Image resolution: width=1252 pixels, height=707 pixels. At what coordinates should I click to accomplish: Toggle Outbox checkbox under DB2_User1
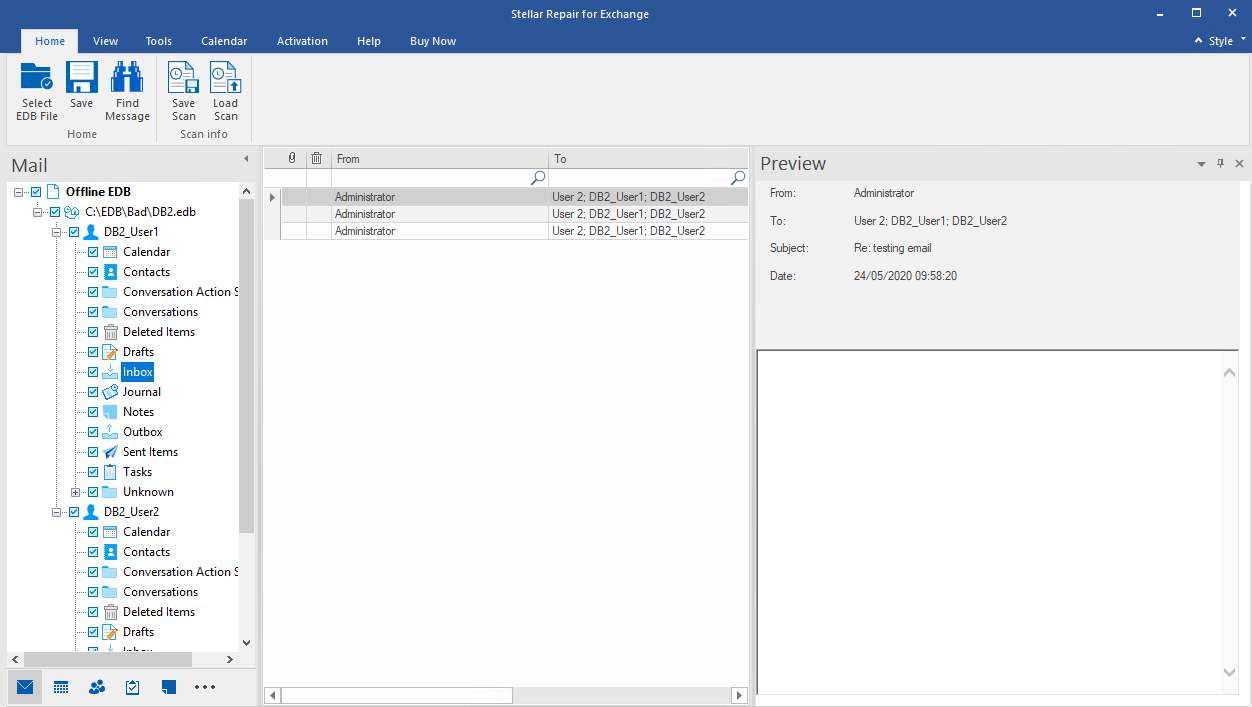pyautogui.click(x=93, y=432)
